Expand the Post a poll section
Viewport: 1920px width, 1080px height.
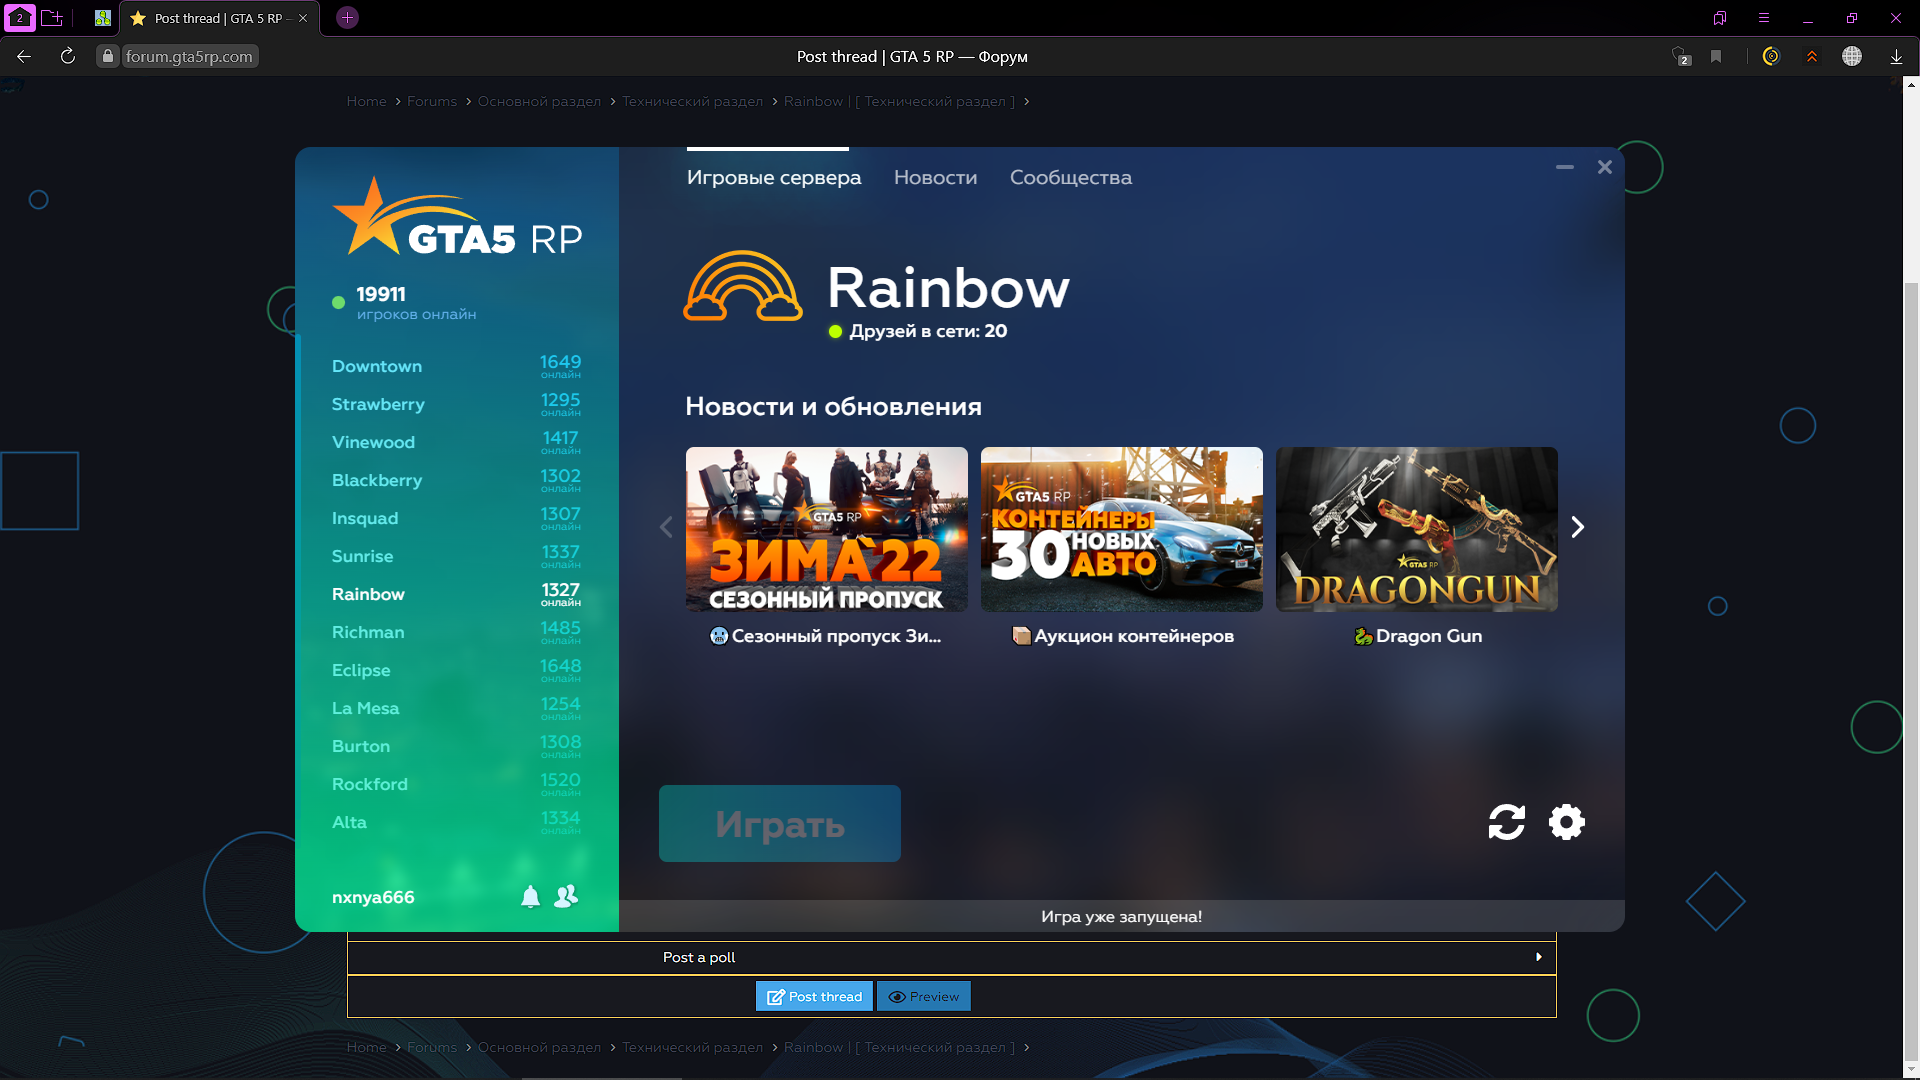[x=1539, y=956]
